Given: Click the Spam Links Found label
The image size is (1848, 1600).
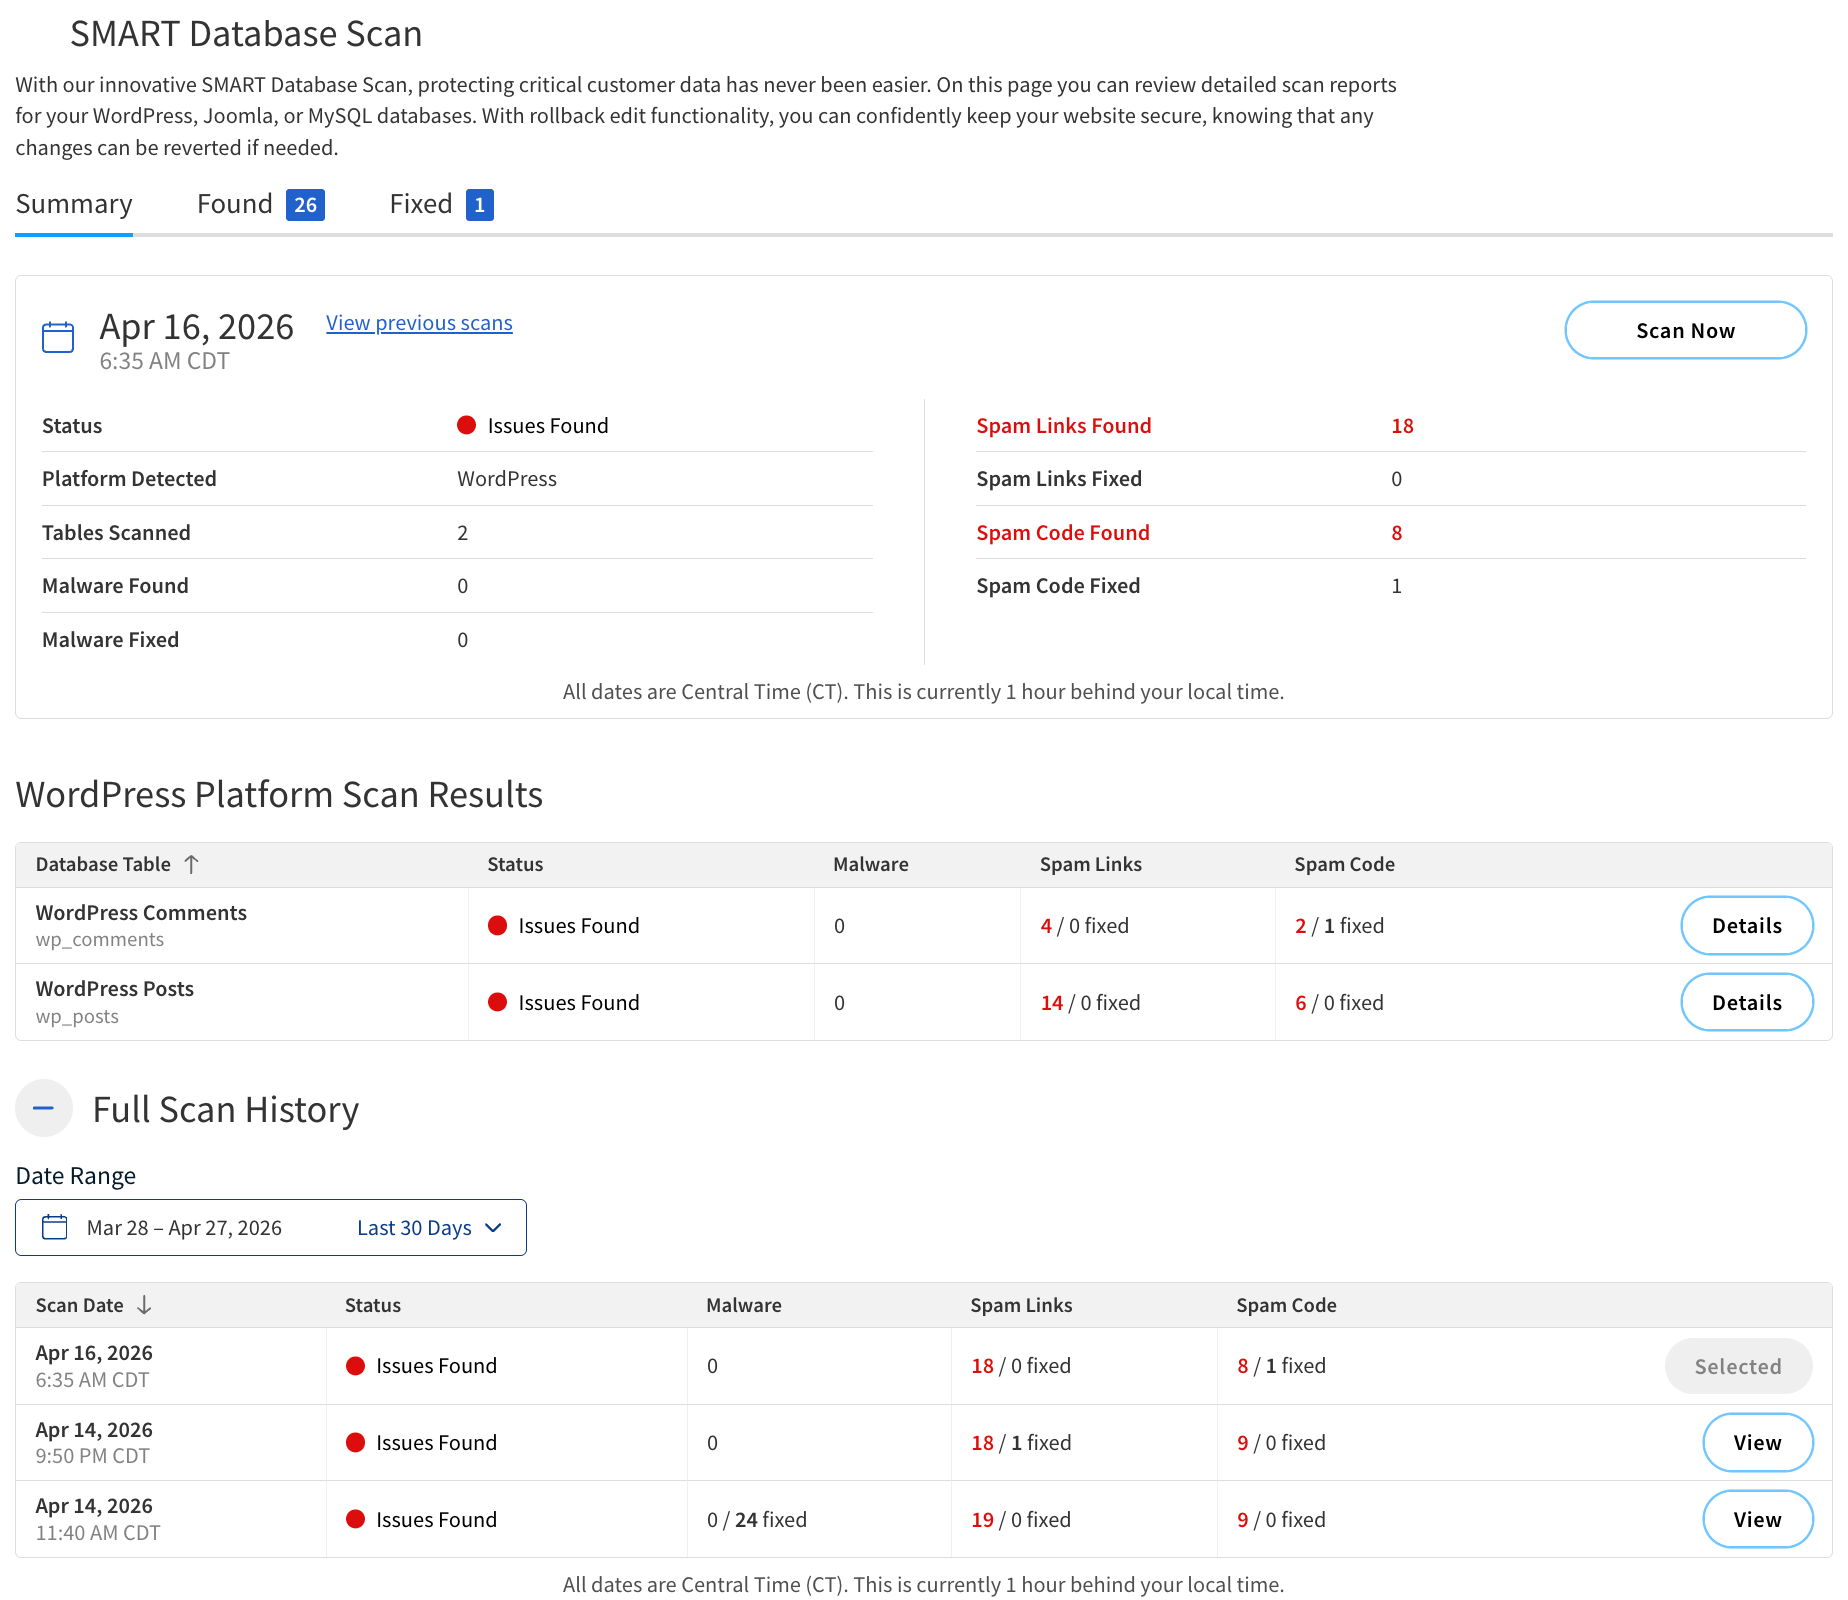Looking at the screenshot, I should (x=1064, y=425).
